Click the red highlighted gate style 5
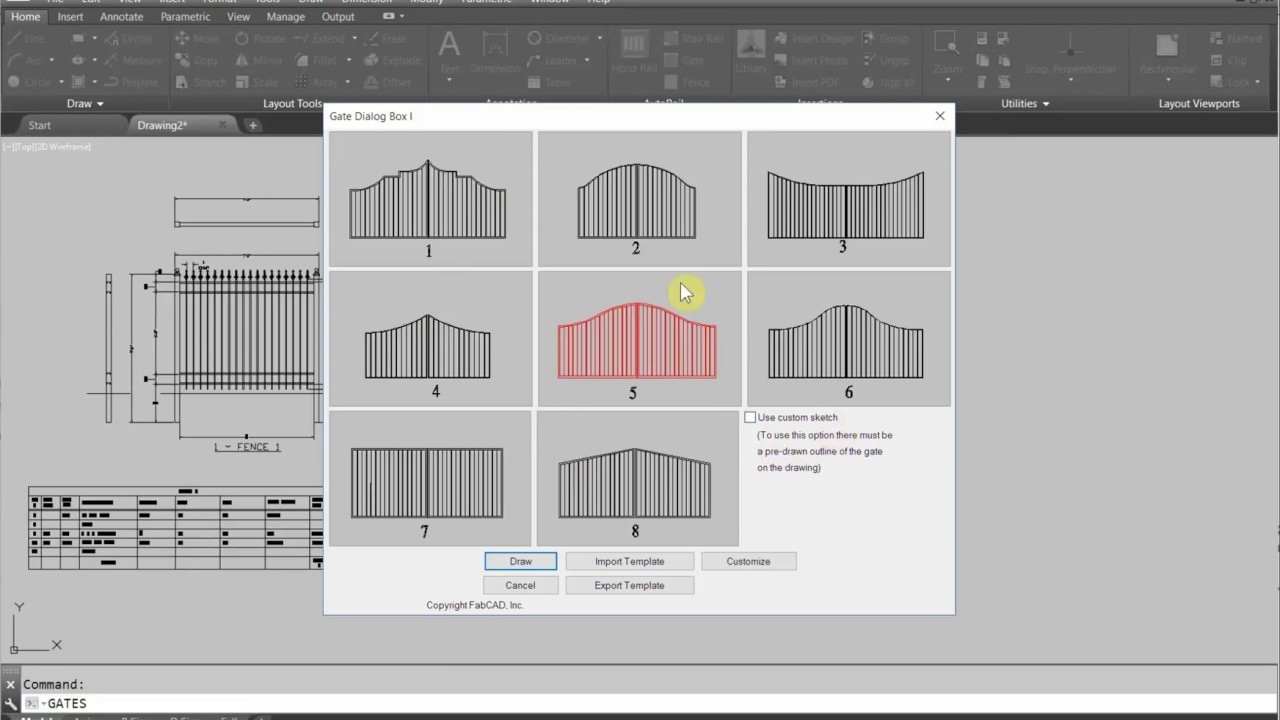1280x720 pixels. pos(639,339)
